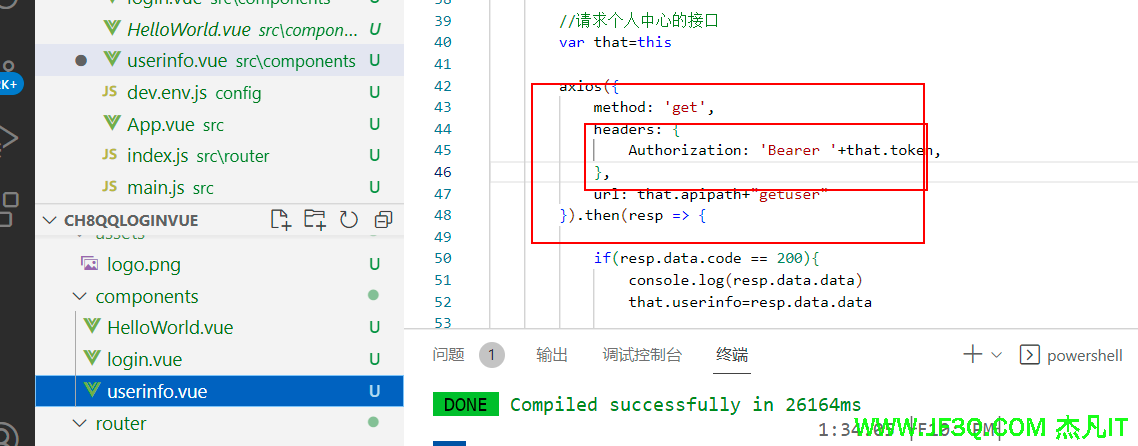
Task: Collapse the CH8QQLOGINVUE project section
Action: point(49,221)
